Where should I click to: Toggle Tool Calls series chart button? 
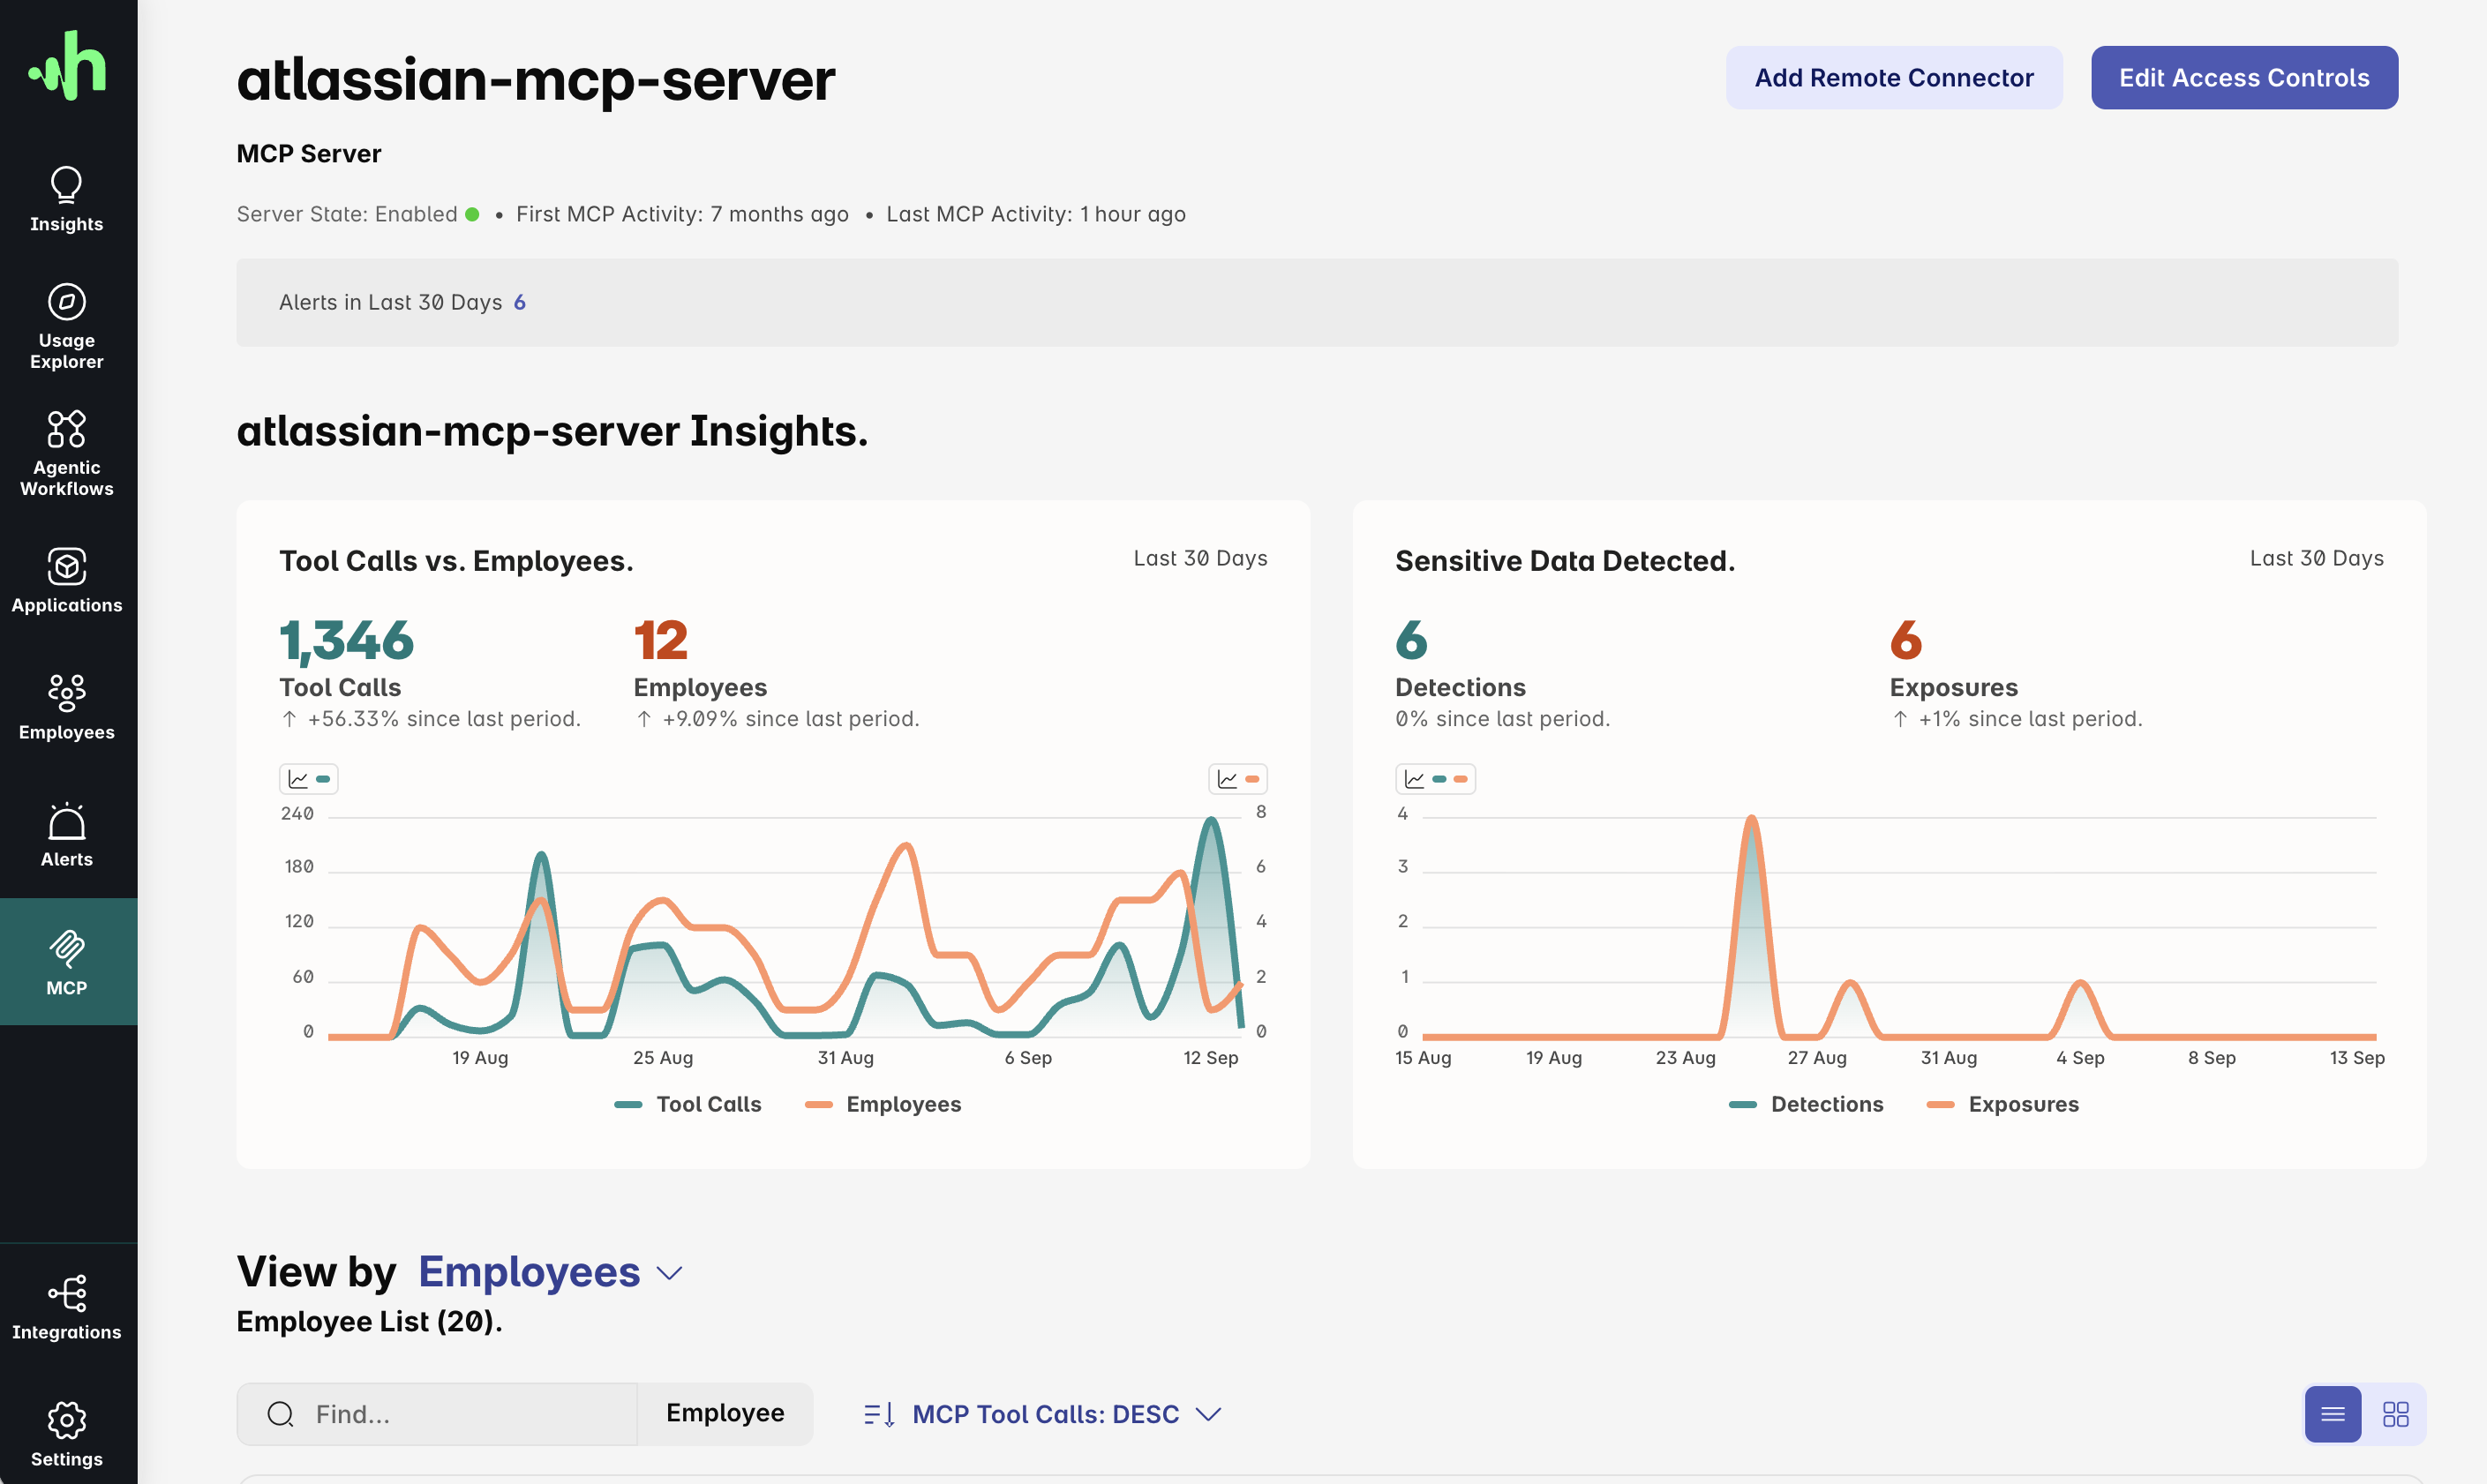pos(308,779)
